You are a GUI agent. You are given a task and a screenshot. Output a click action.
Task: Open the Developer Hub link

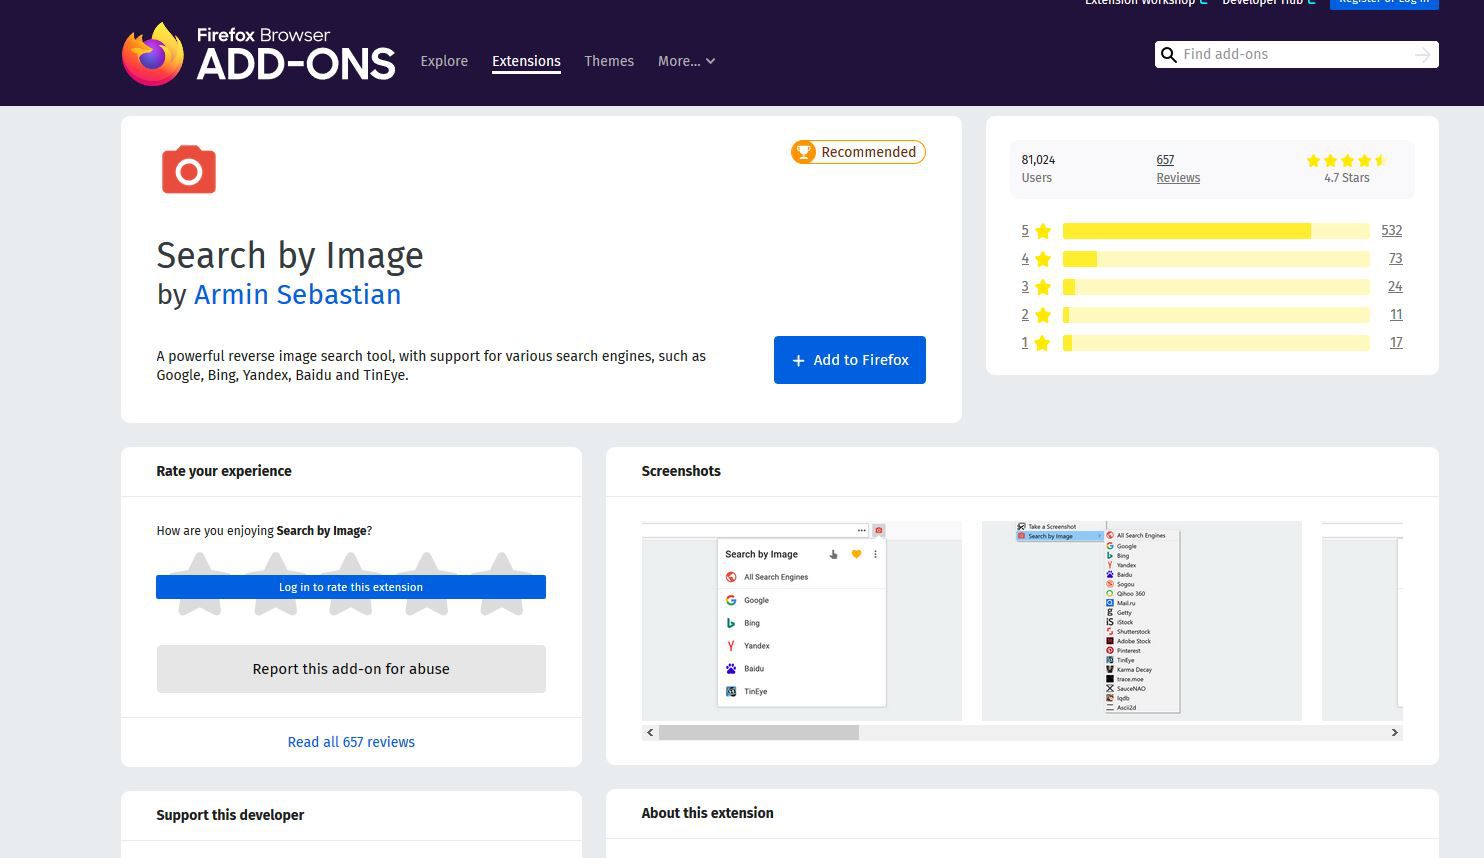(1268, 3)
